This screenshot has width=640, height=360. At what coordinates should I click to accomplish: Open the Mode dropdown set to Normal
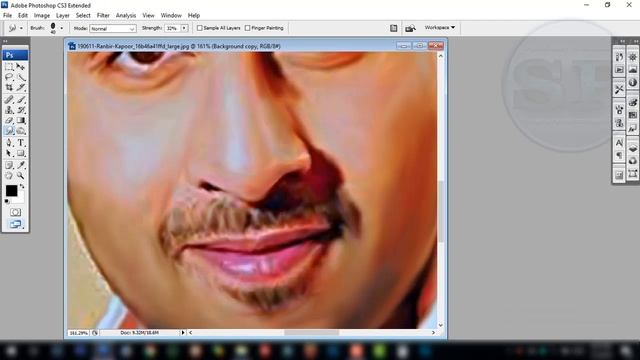point(113,29)
